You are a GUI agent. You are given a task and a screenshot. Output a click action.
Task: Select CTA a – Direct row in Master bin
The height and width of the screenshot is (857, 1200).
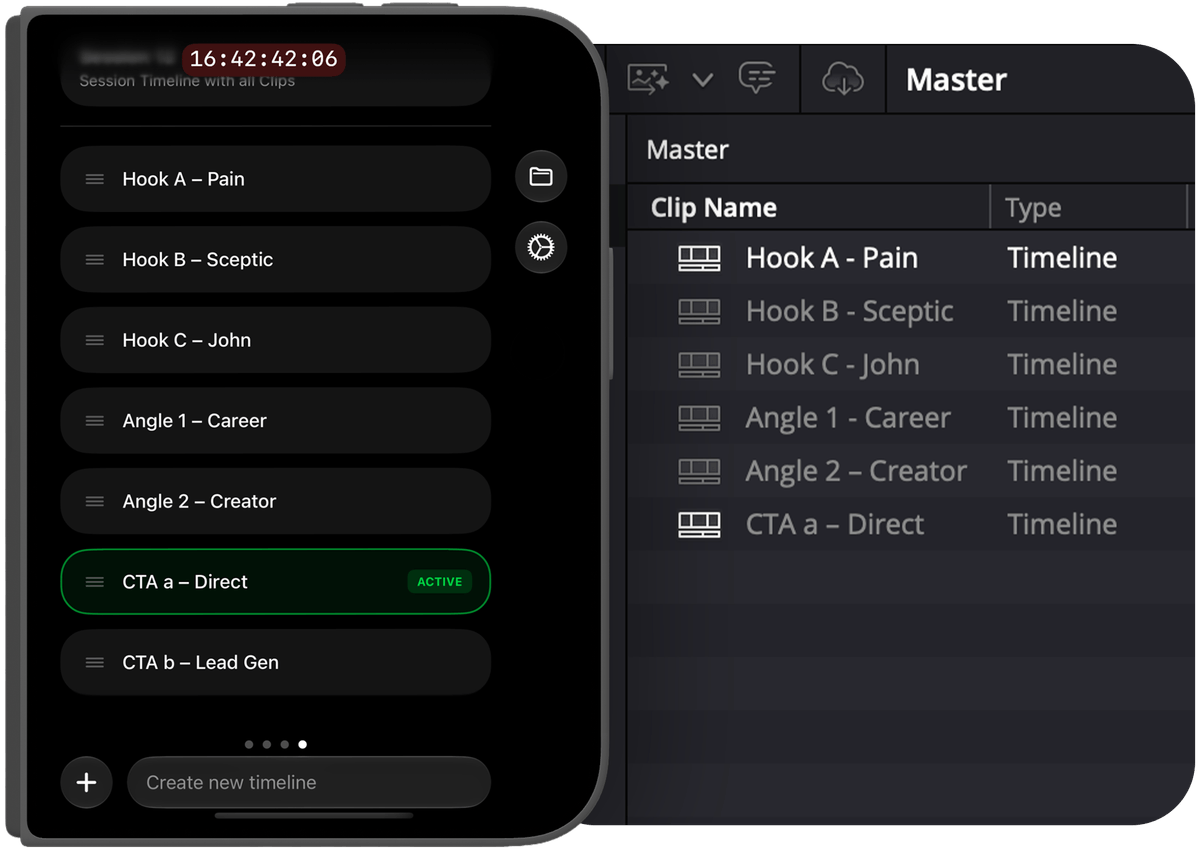(909, 524)
